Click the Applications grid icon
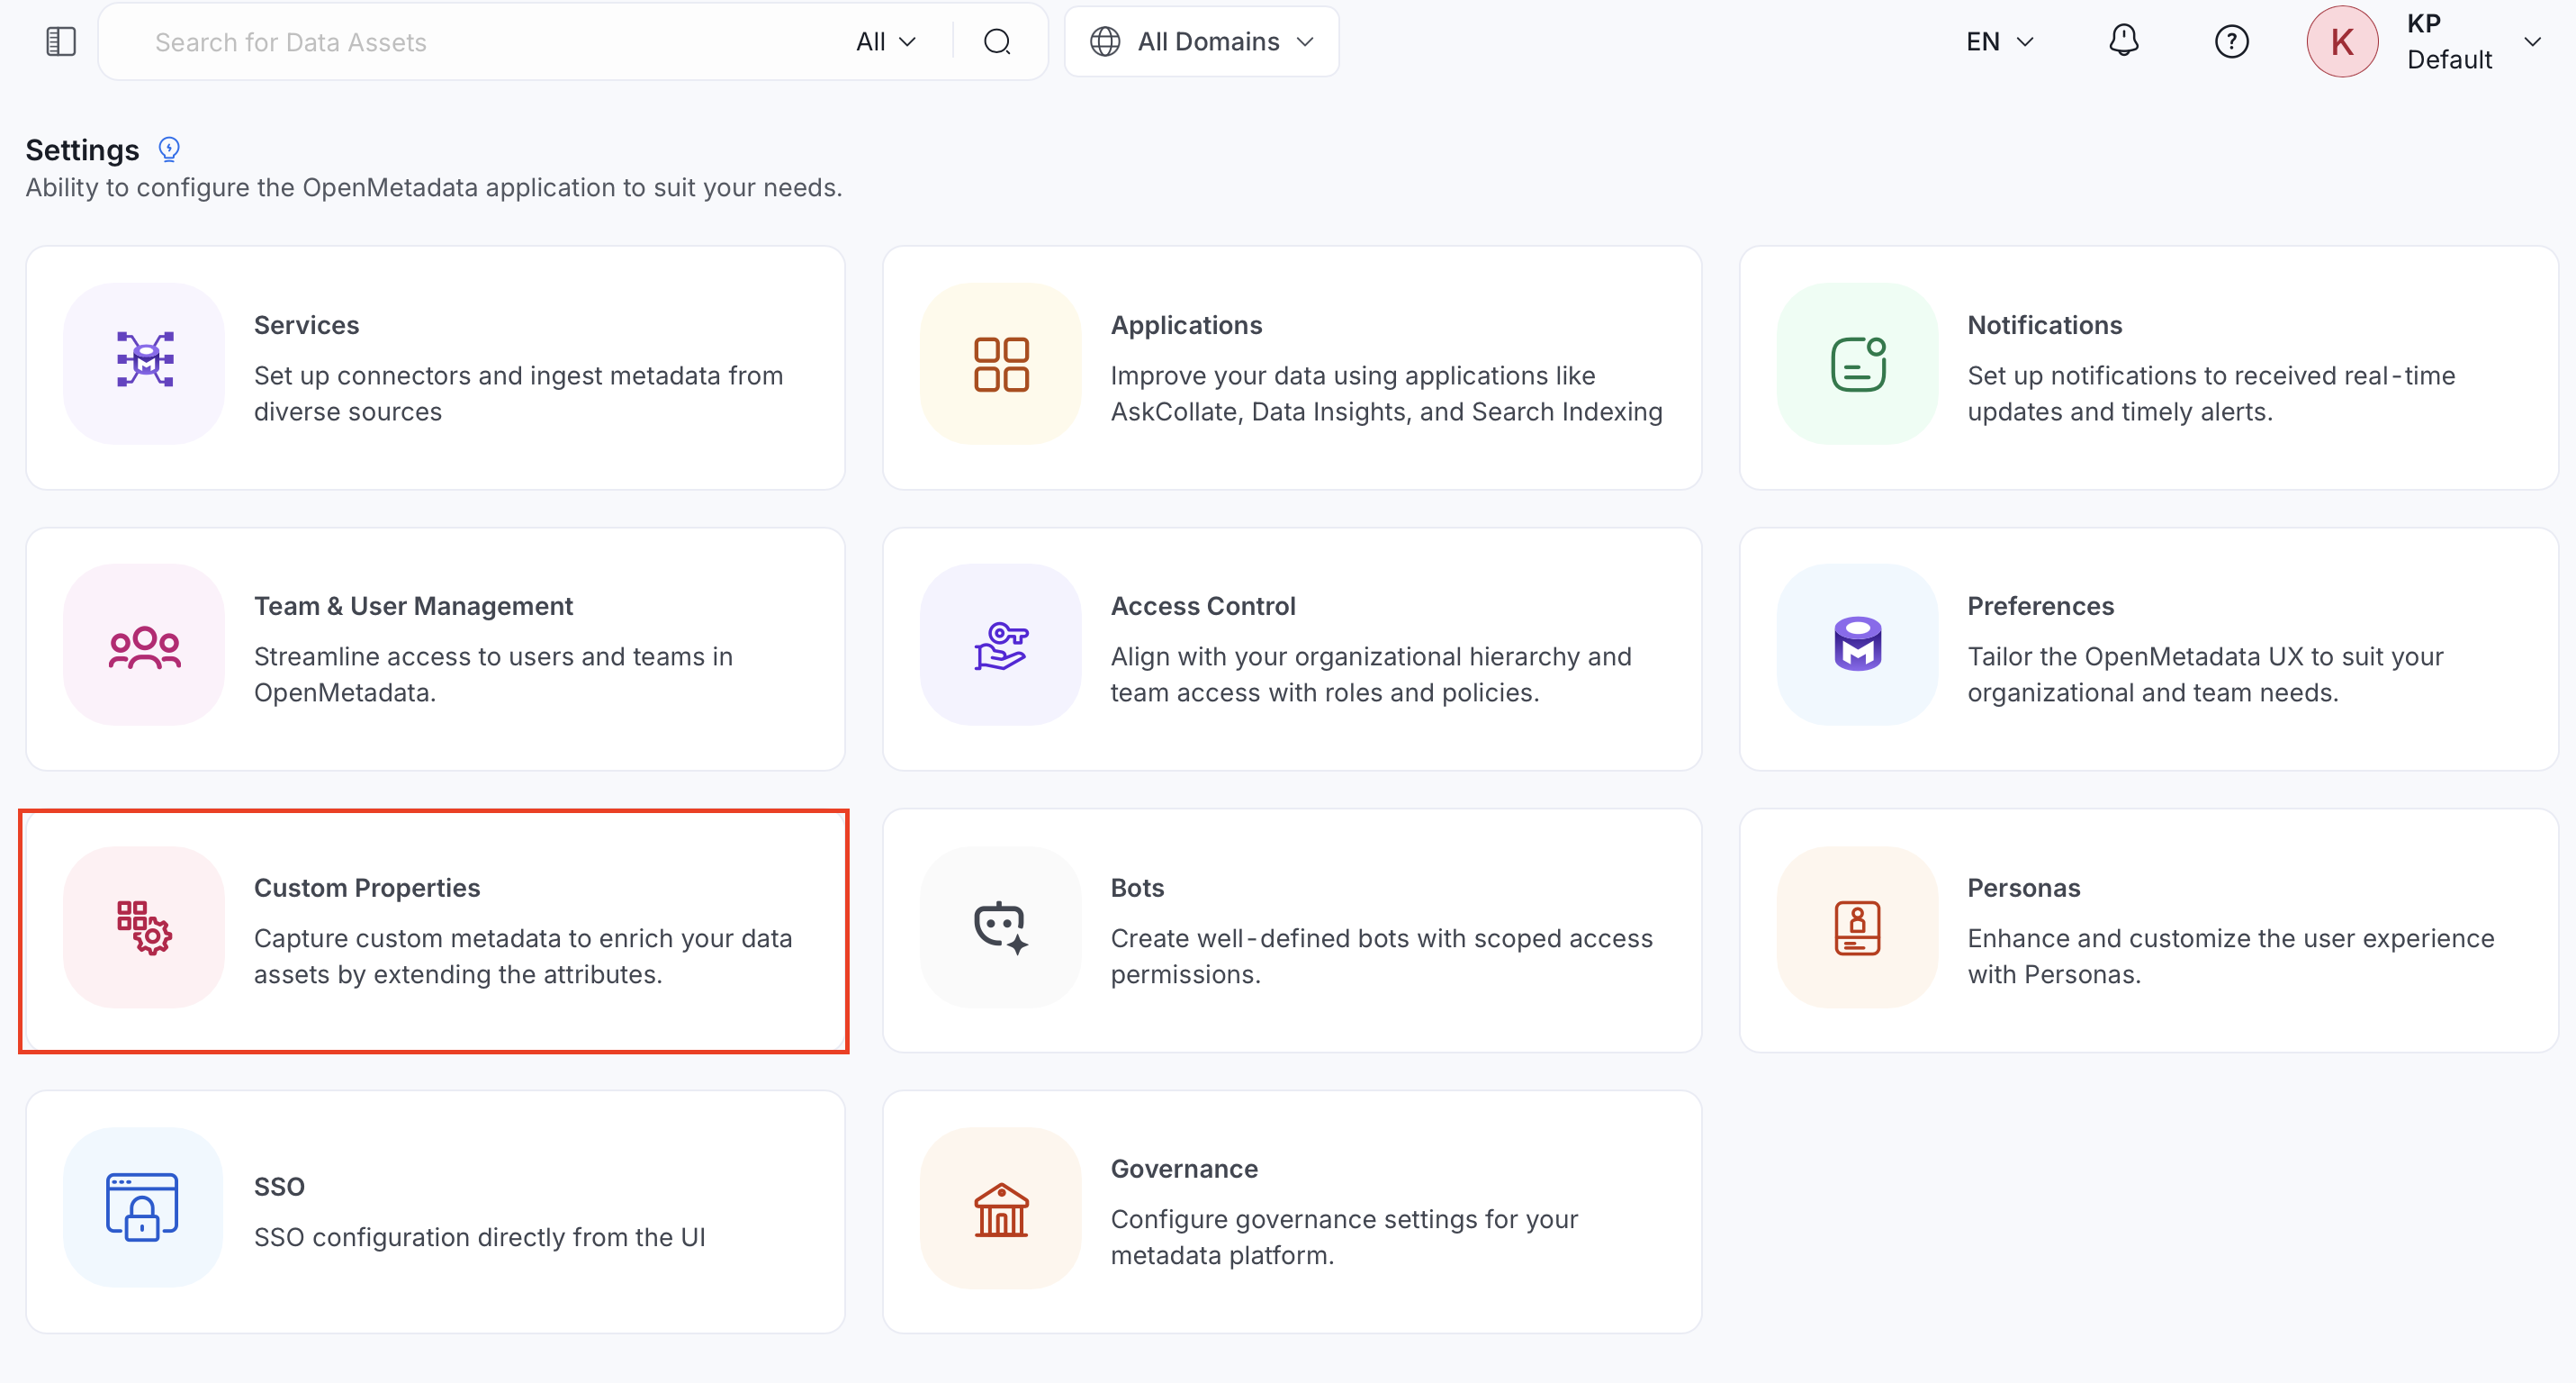Image resolution: width=2576 pixels, height=1383 pixels. [1001, 364]
